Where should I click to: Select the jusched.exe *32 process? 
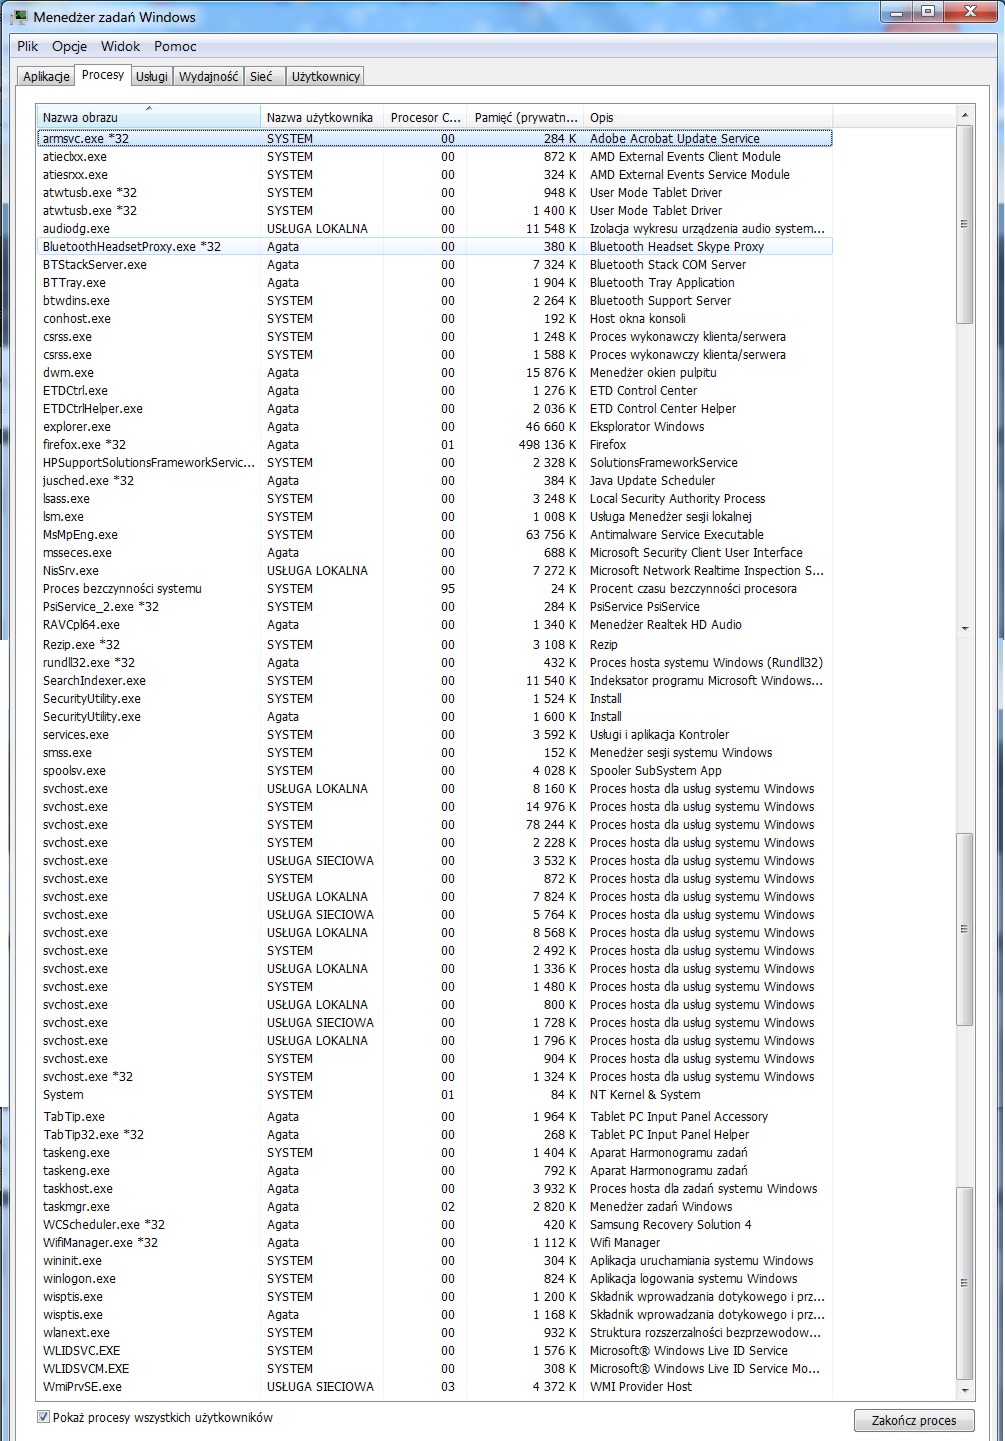click(434, 481)
